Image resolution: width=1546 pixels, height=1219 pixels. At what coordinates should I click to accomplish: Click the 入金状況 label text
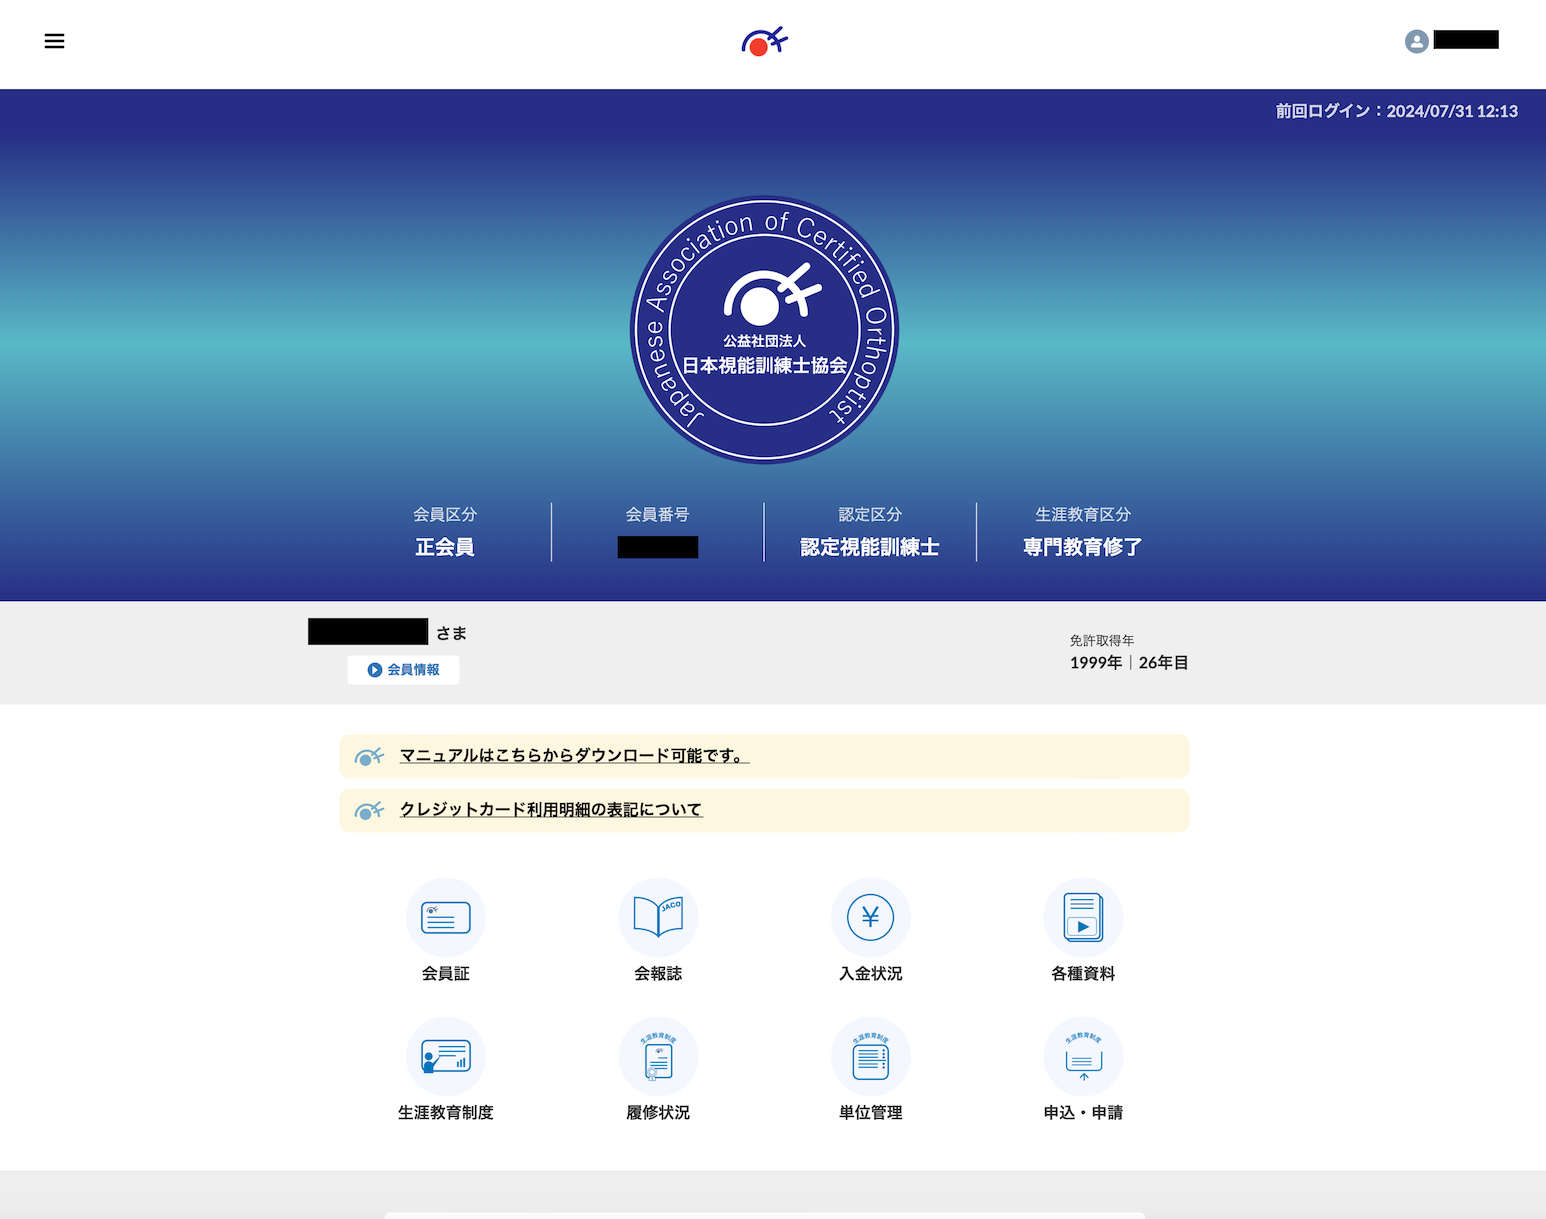coord(871,973)
